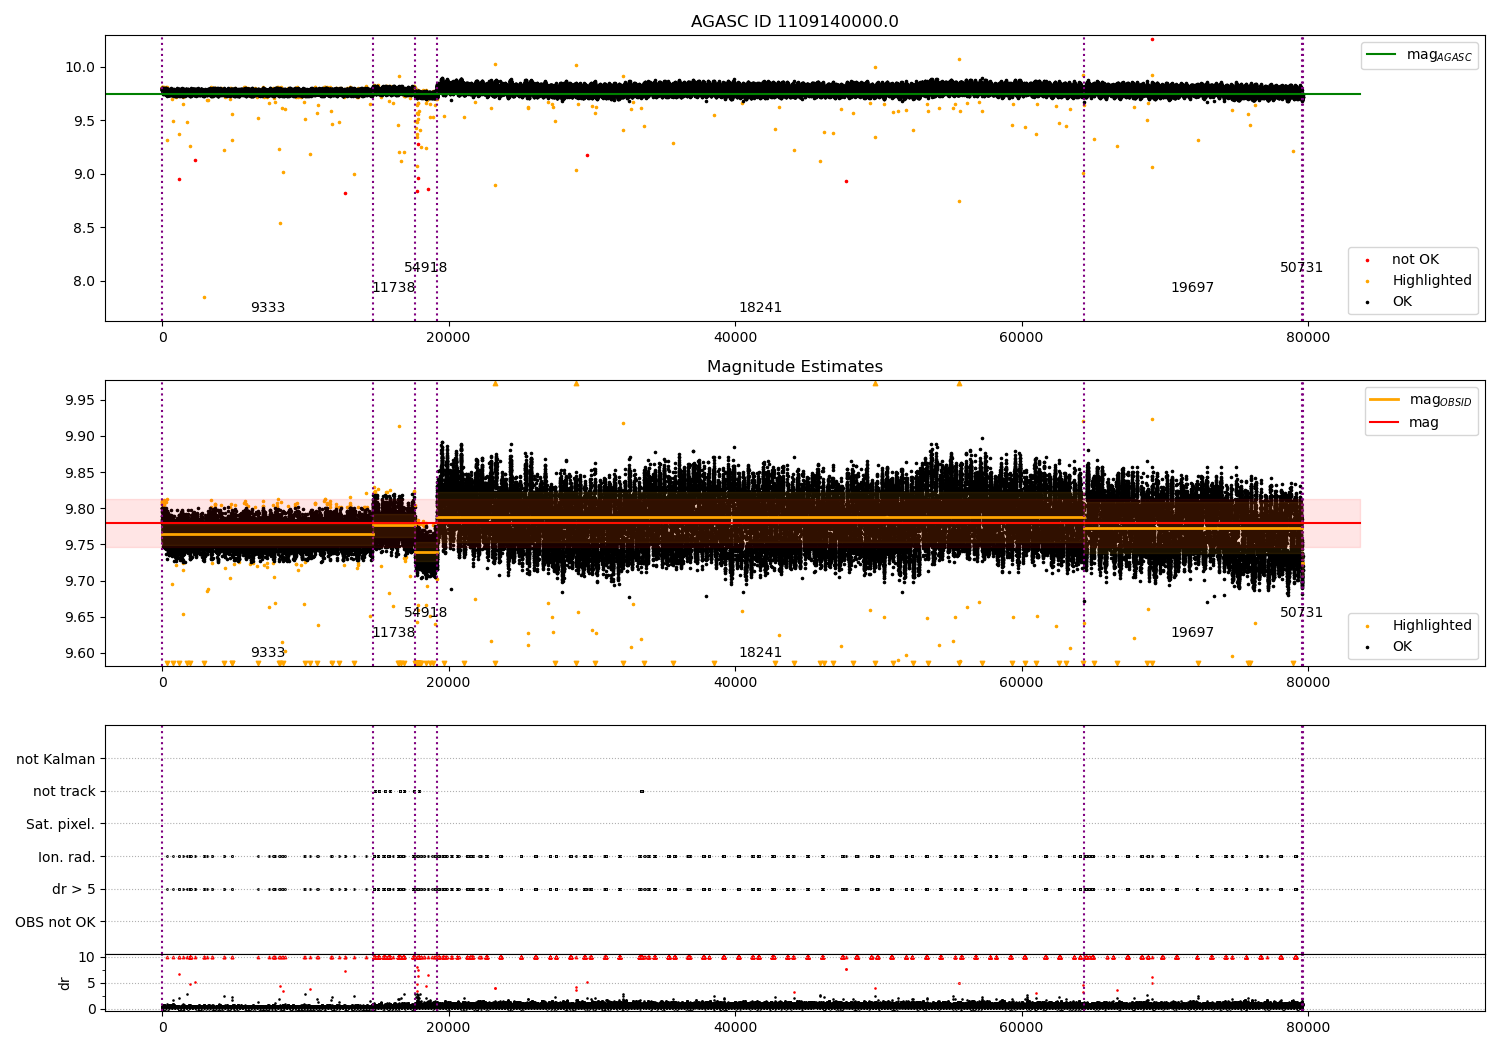
Task: Click the '9.5' y-axis tick of top plot
Action: click(84, 121)
